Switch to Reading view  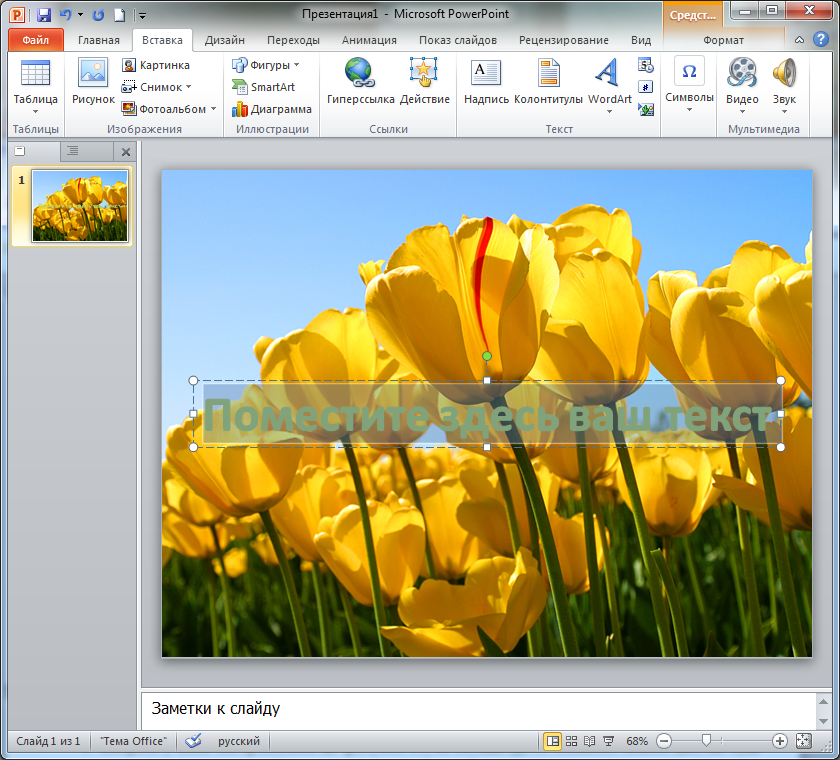[x=589, y=741]
